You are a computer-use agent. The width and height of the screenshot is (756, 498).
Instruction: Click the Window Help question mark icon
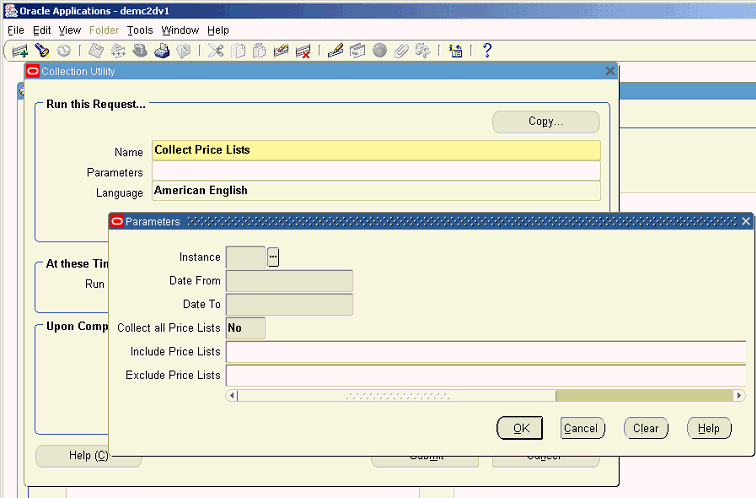tap(487, 50)
